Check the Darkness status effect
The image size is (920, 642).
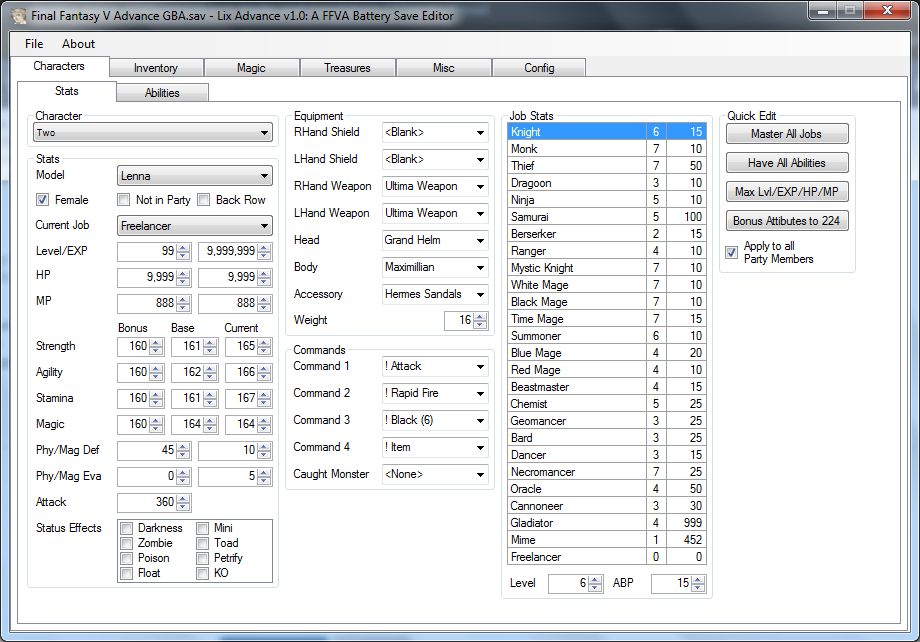[x=126, y=528]
